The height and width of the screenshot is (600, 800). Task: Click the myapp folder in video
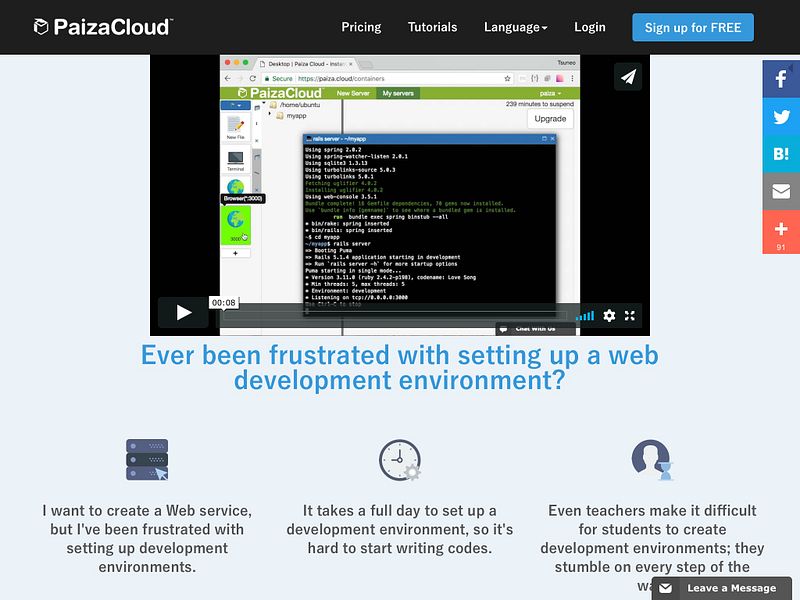[x=291, y=116]
